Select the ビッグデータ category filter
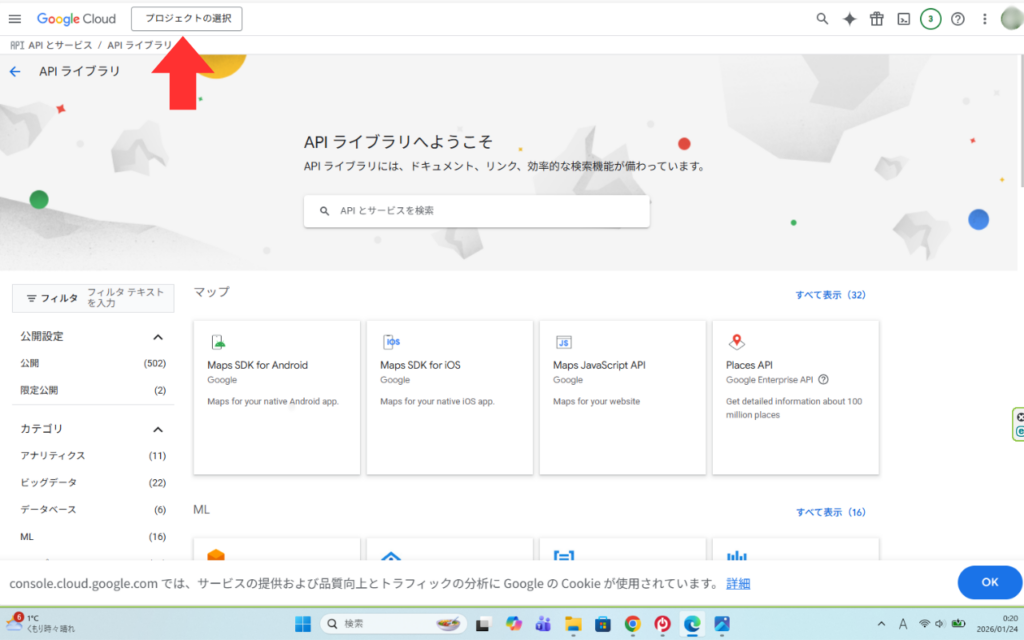This screenshot has width=1024, height=640. click(48, 482)
